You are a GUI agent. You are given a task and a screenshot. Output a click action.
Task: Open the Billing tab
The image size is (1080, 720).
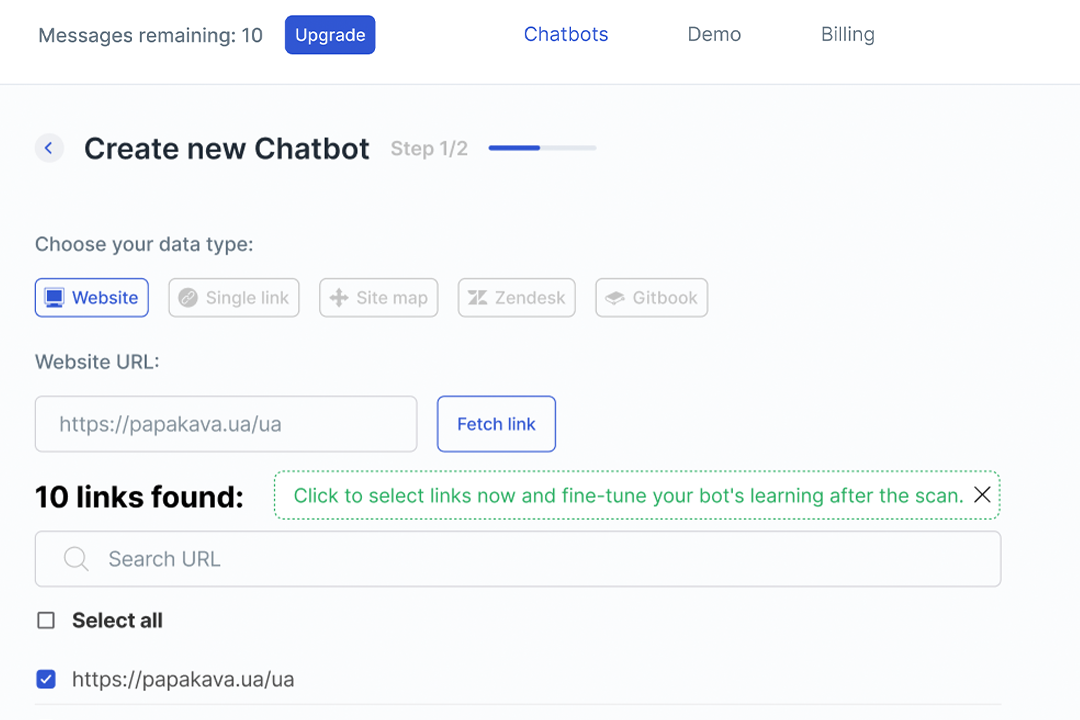(847, 34)
